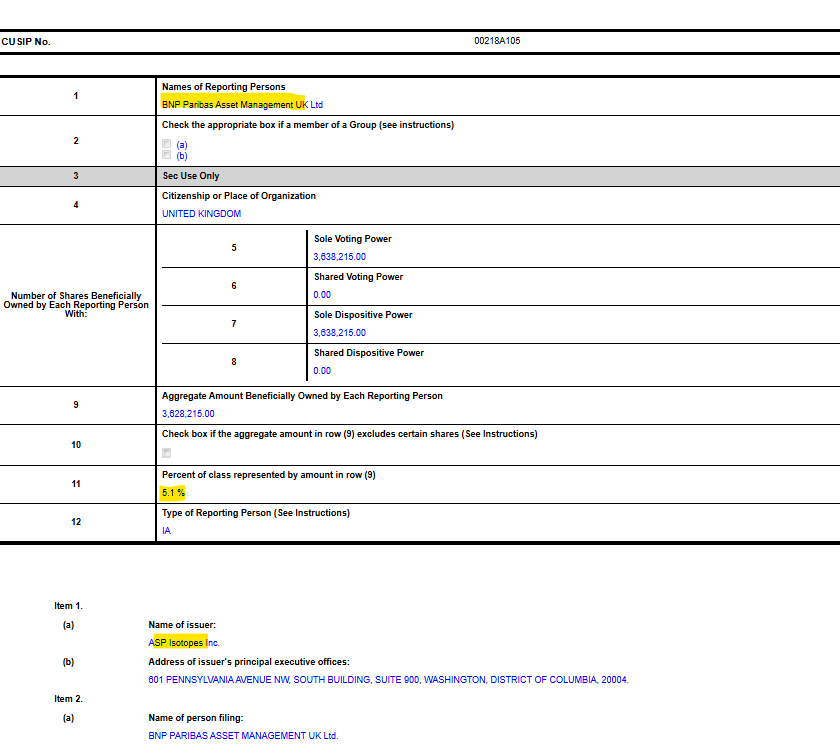This screenshot has width=840, height=747.
Task: Click the Citizenship or Place of Organization heading
Action: click(239, 196)
